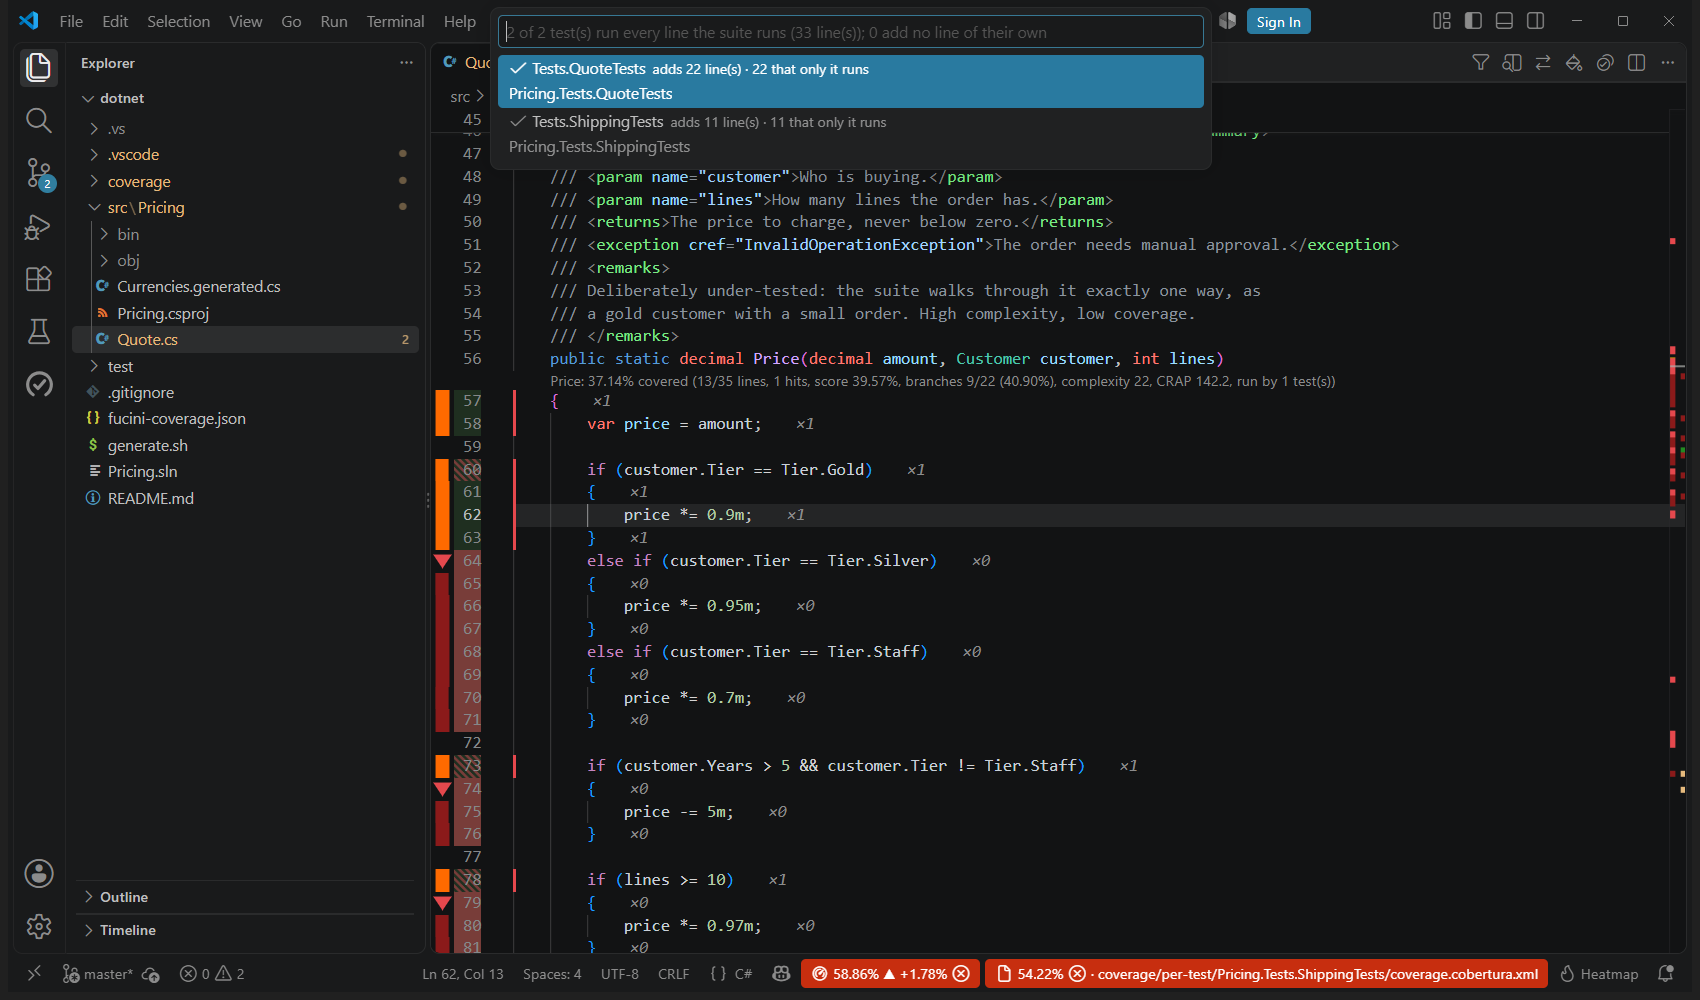The width and height of the screenshot is (1700, 1000).
Task: Toggle the primary side bar layout button
Action: click(x=1473, y=21)
